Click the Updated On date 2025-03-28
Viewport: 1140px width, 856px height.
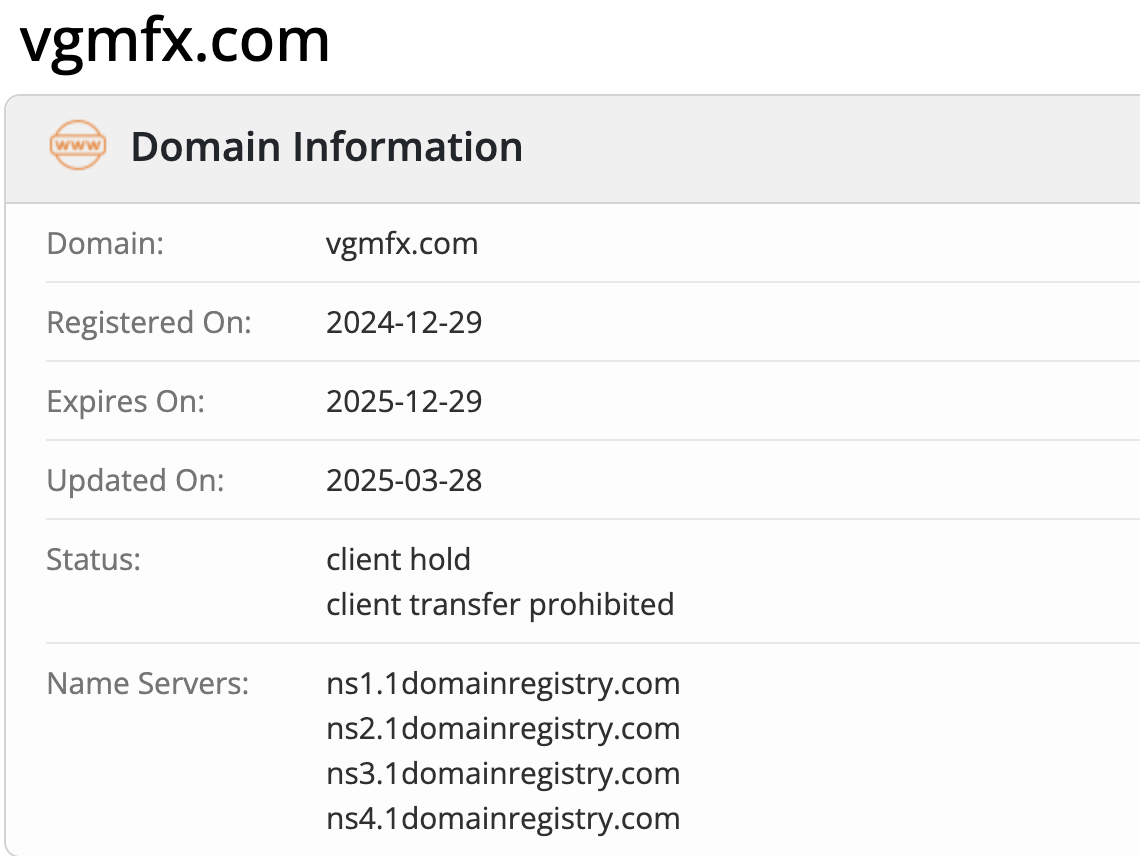tap(404, 480)
